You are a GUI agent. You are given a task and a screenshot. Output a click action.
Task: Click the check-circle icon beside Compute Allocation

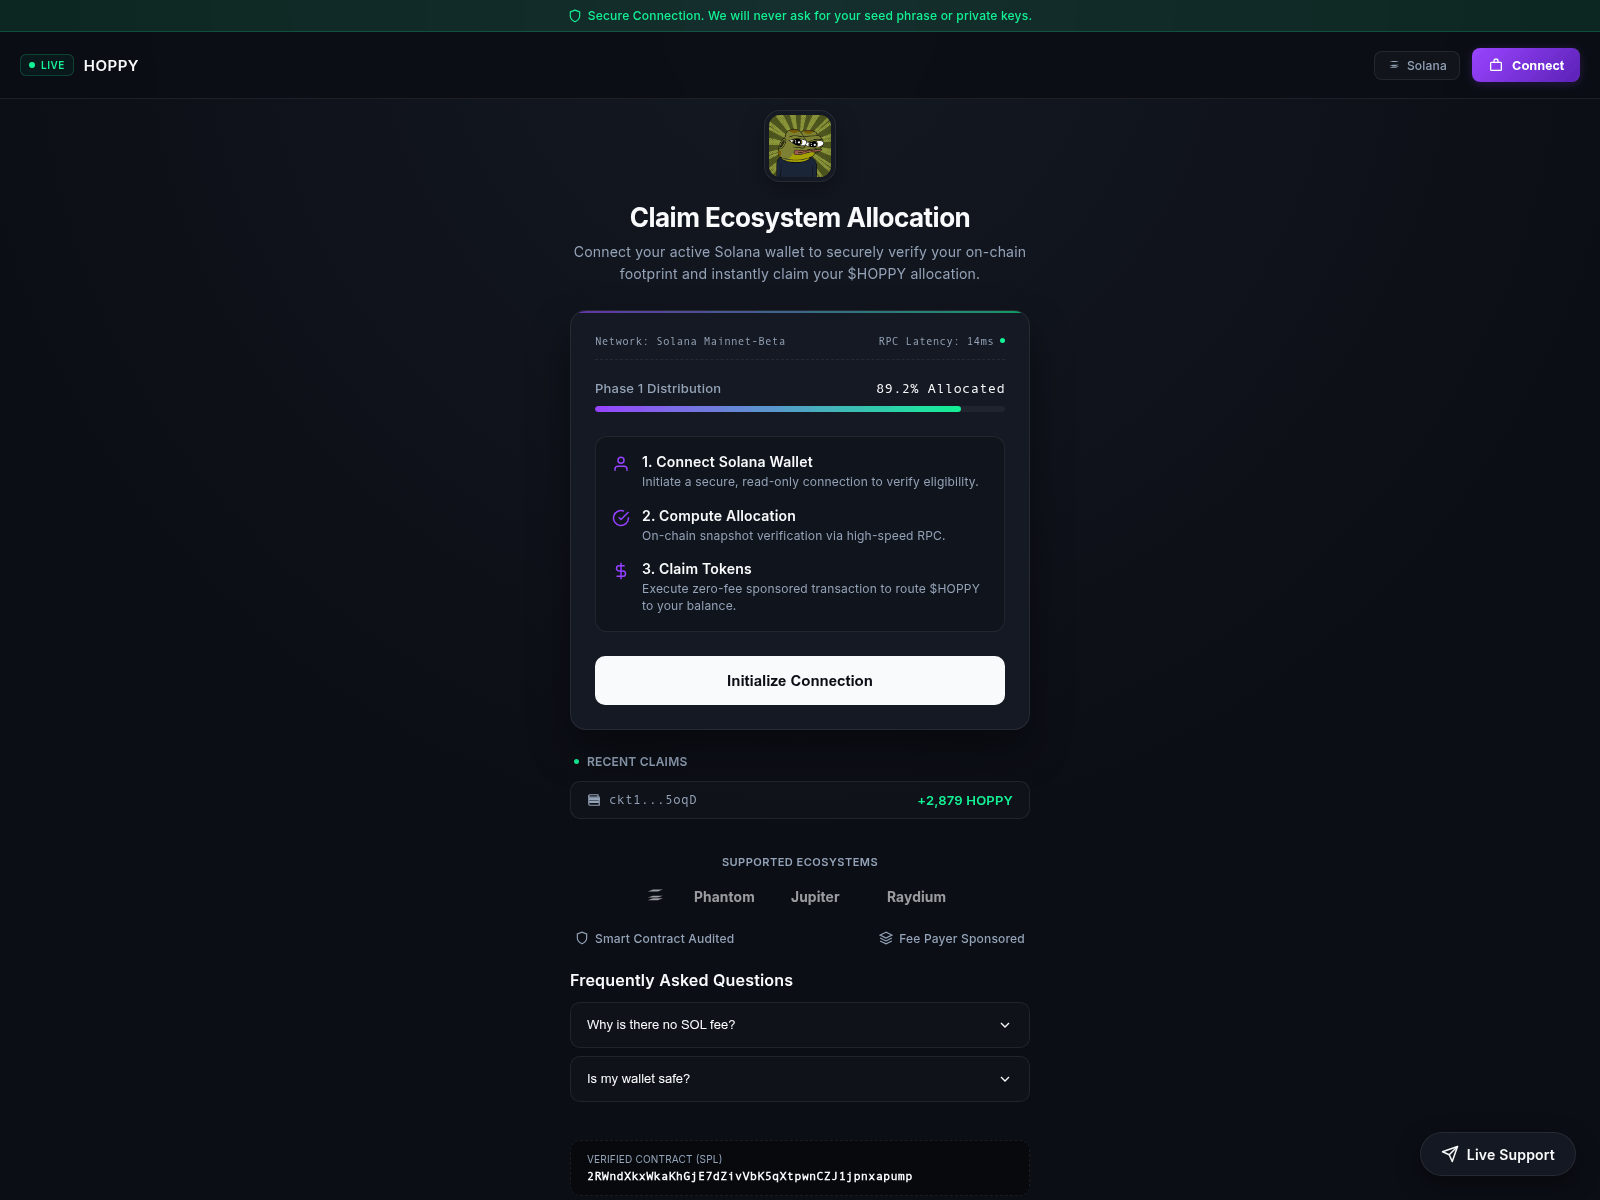coord(621,518)
